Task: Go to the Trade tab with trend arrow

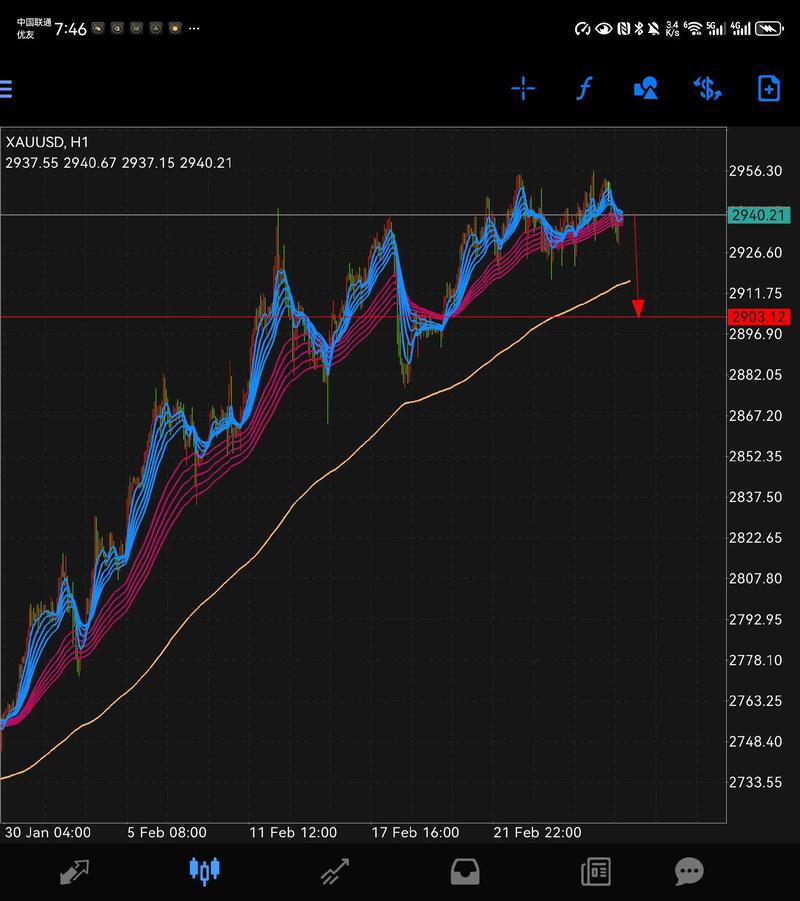Action: tap(334, 871)
